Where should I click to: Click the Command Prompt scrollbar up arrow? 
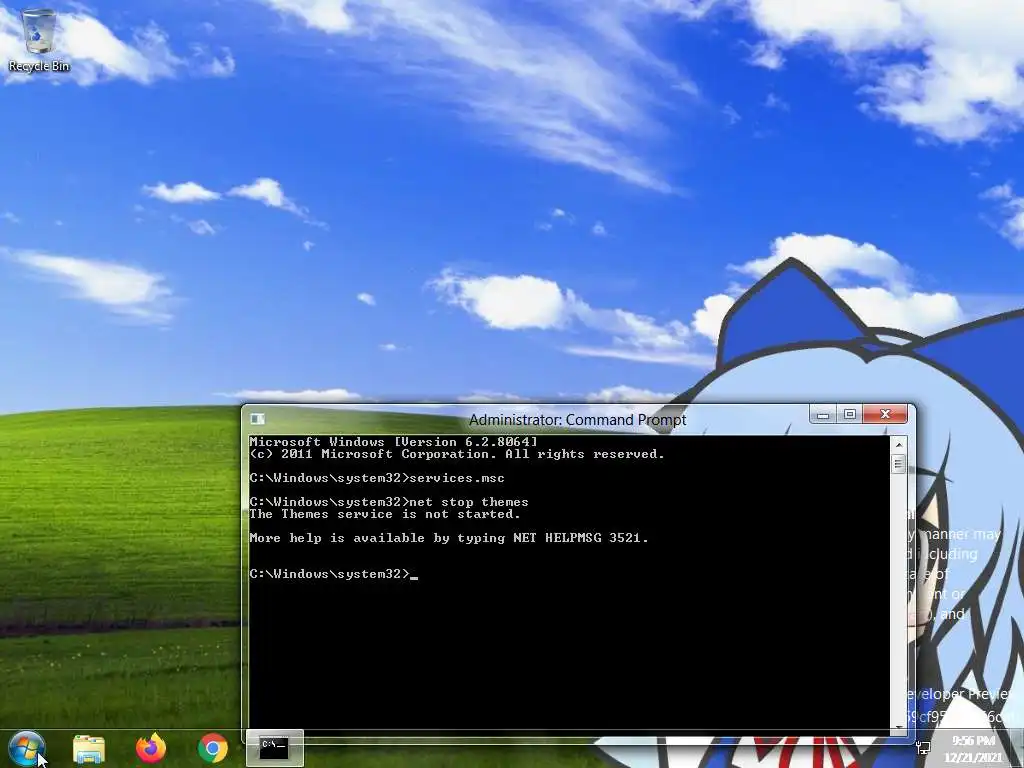[899, 444]
